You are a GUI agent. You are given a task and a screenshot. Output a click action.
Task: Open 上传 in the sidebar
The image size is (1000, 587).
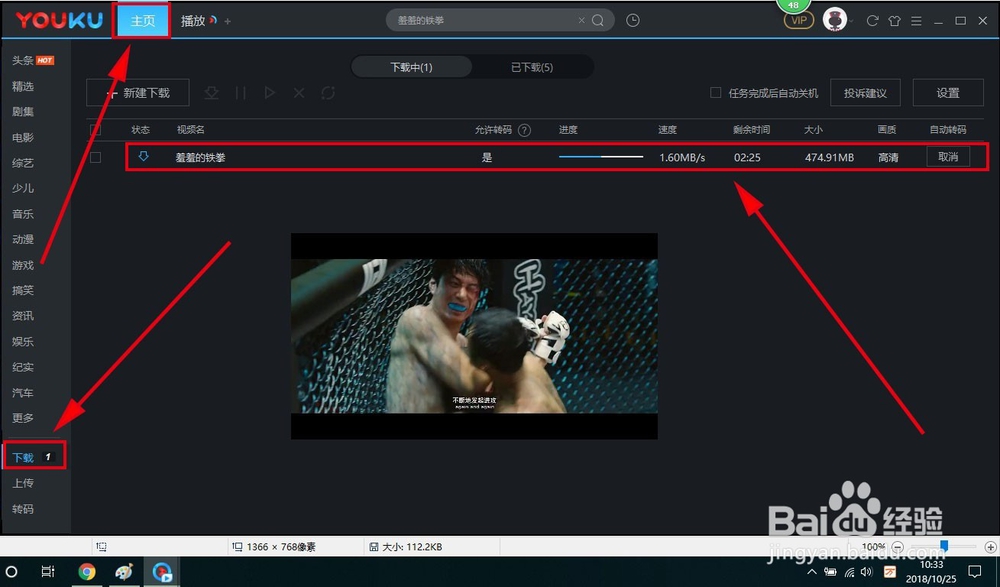[x=23, y=483]
